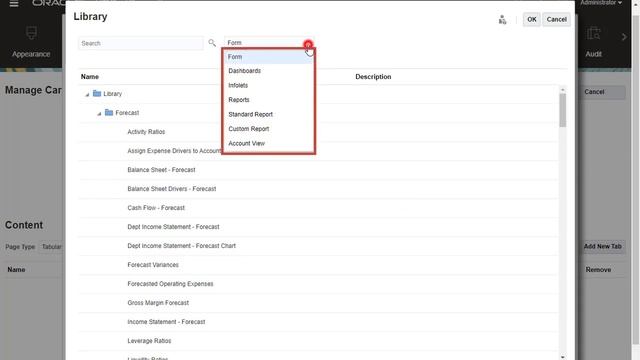The height and width of the screenshot is (360, 640).
Task: Open the hamburger navigator menu
Action: tap(14, 4)
